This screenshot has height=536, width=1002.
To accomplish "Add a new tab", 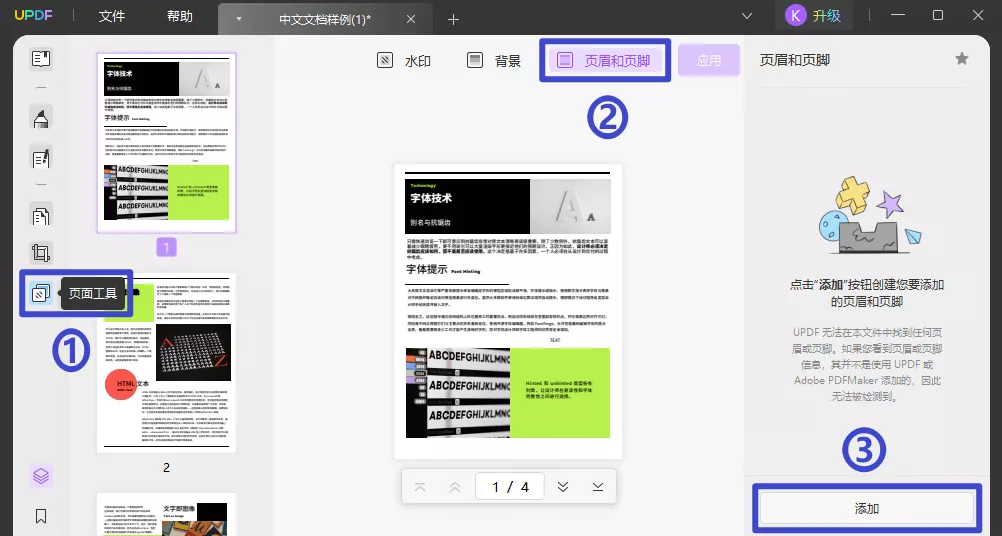I will click(453, 19).
